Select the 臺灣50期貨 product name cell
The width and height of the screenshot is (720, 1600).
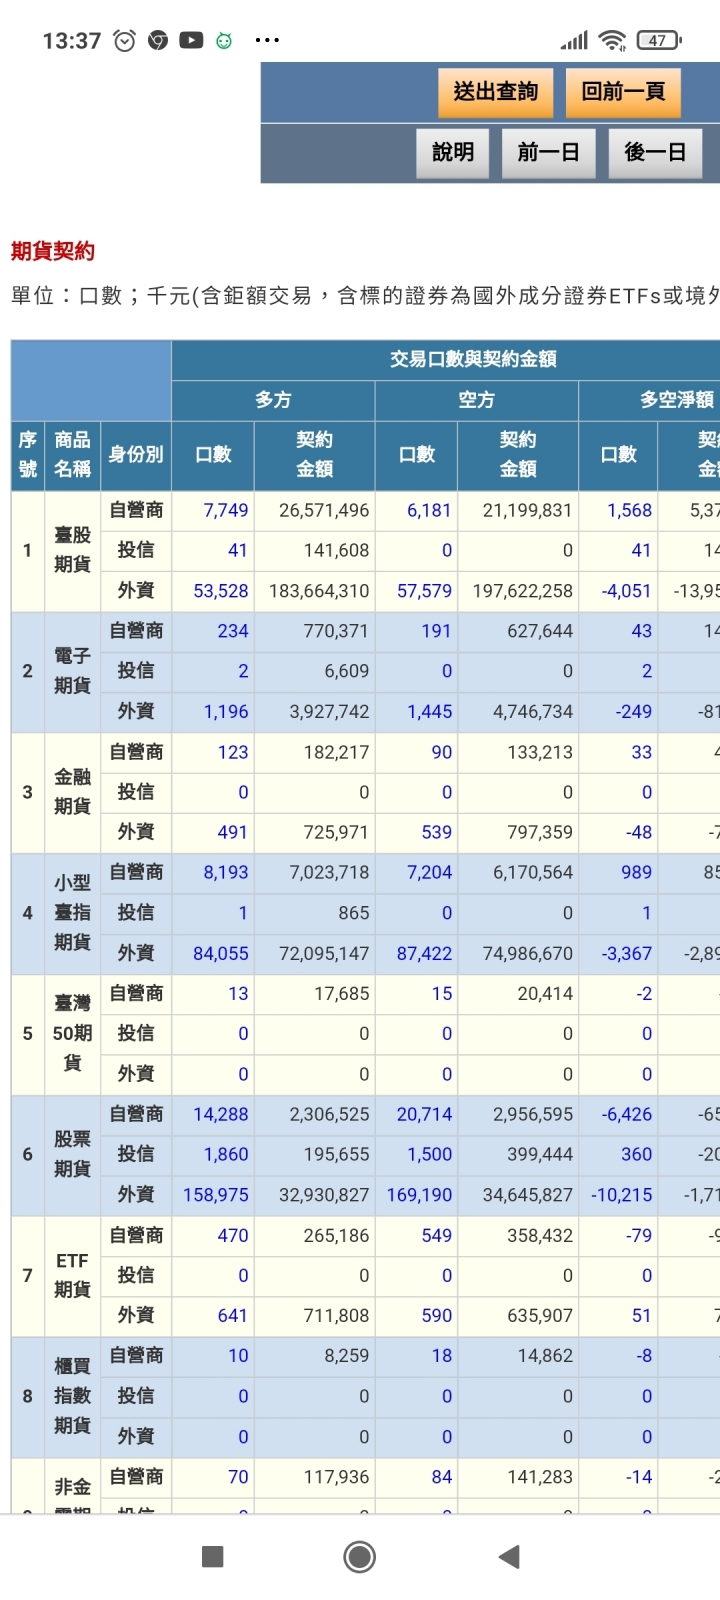coord(73,1034)
